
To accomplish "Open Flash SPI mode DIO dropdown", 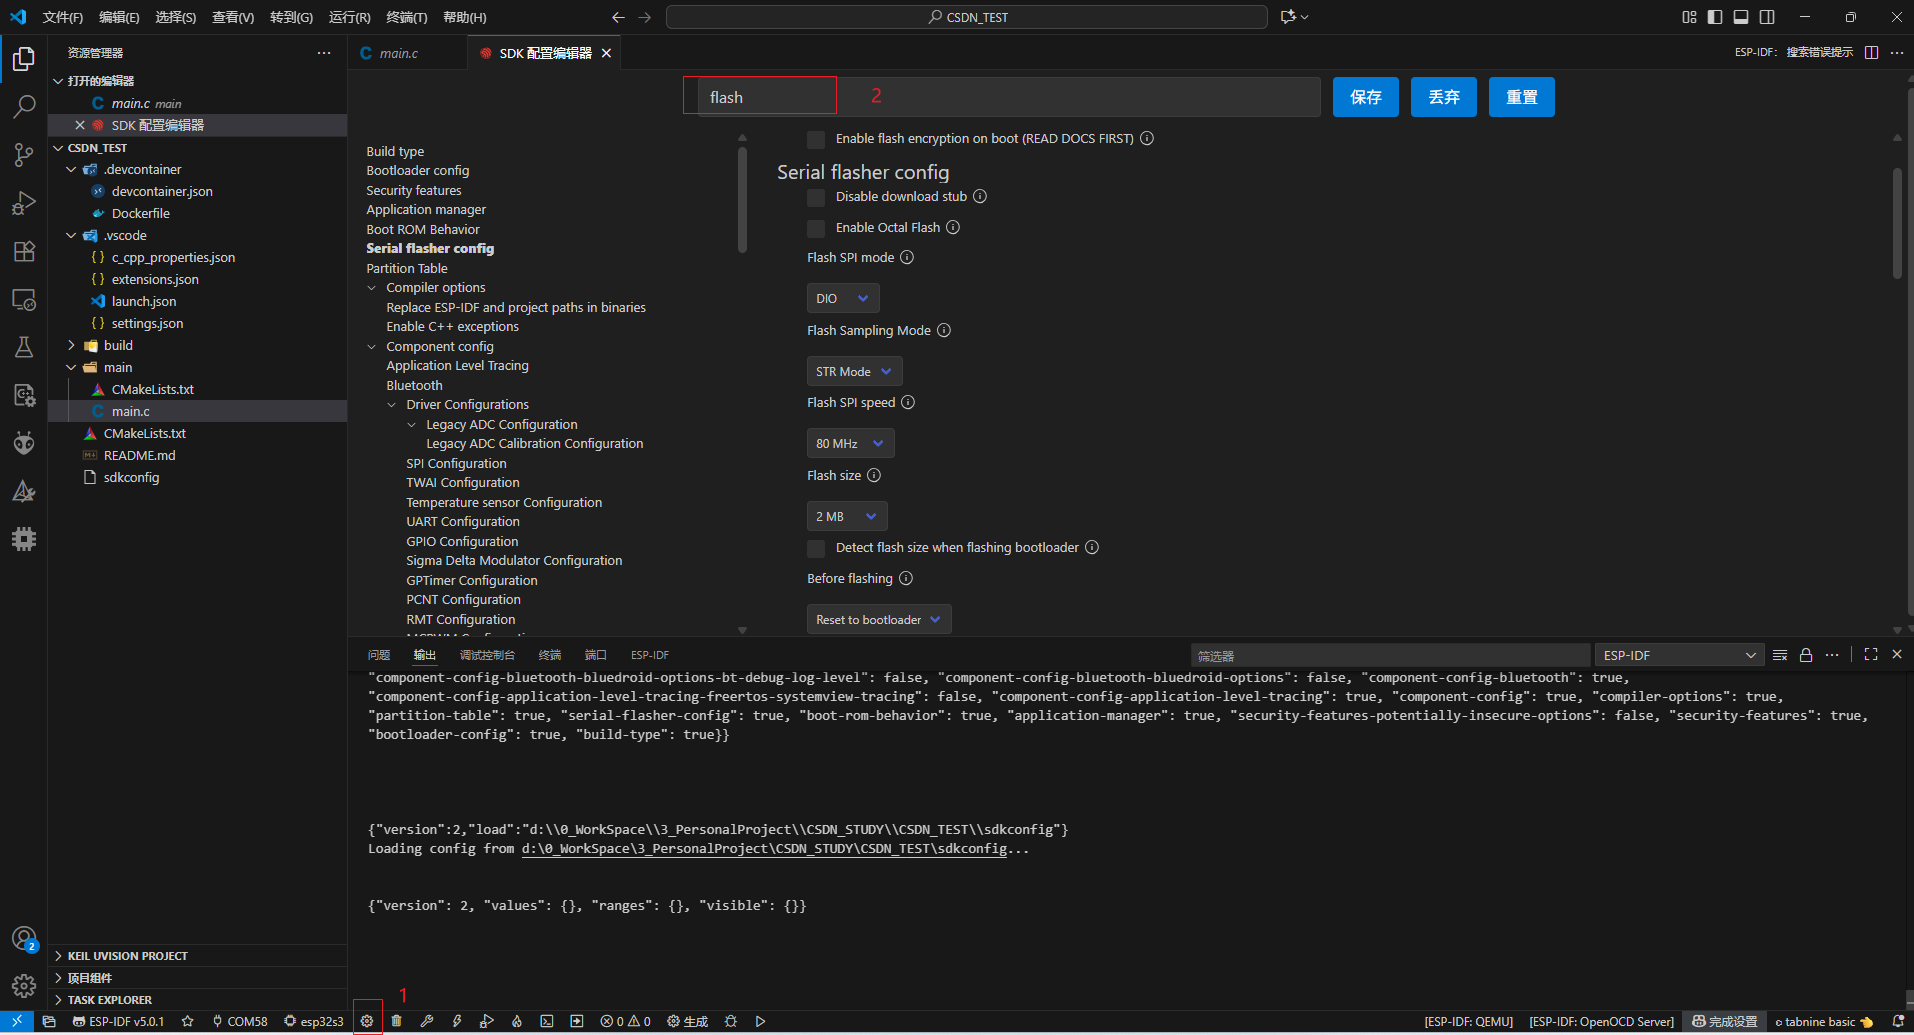I will coord(843,298).
